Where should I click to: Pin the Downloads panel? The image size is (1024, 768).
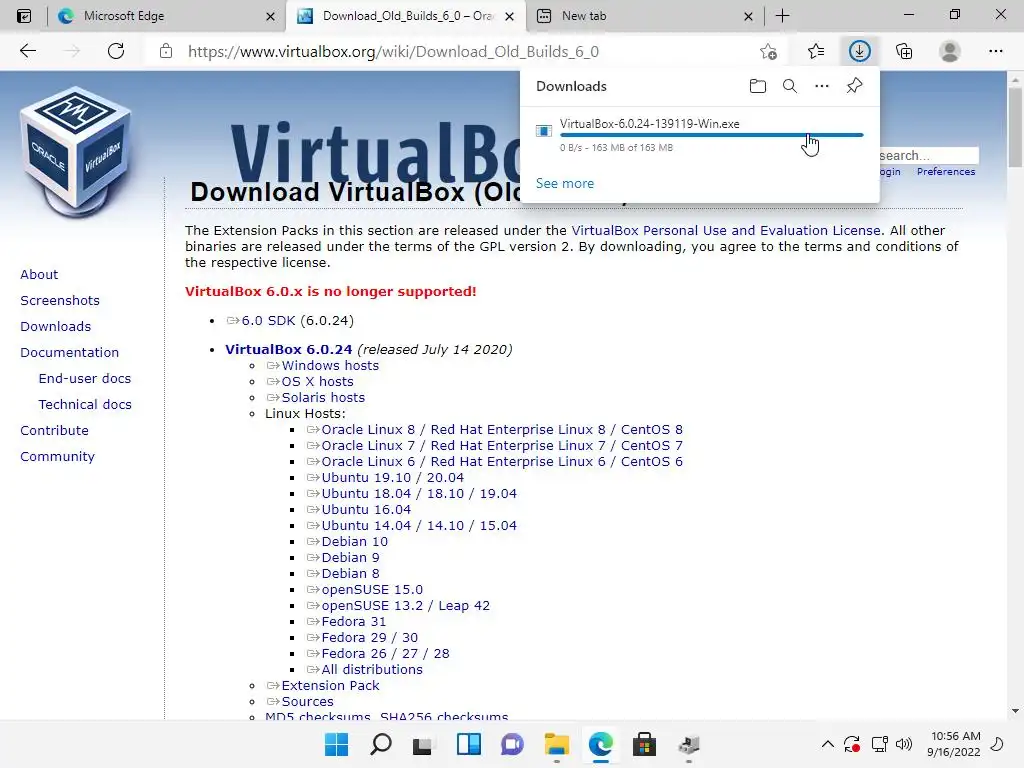(854, 86)
